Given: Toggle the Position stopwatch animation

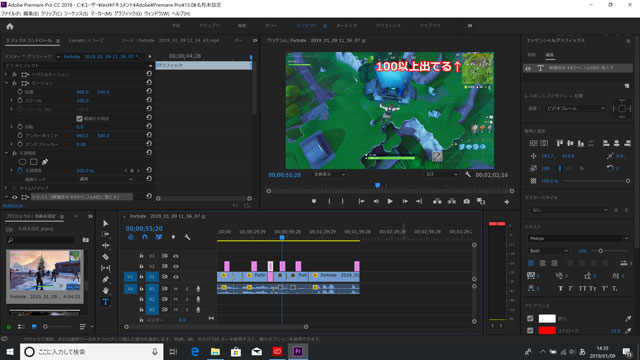Looking at the screenshot, I should [20, 92].
